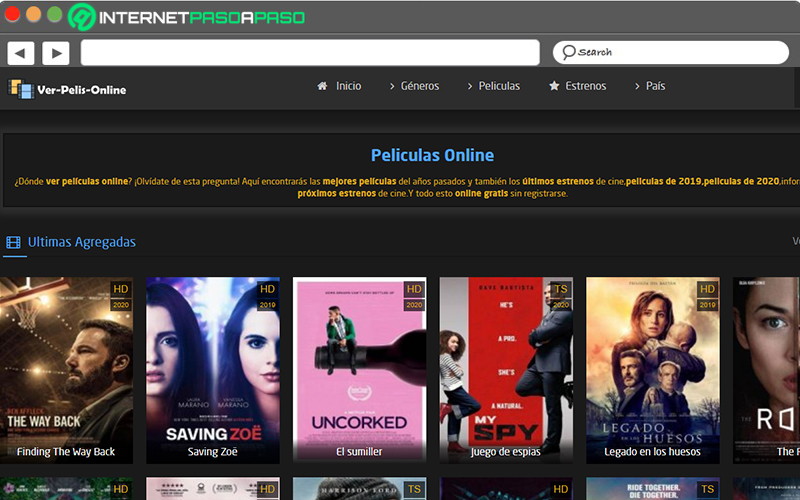Click the InternetPasoaPaso header logo
Viewport: 800px width, 500px height.
click(186, 17)
